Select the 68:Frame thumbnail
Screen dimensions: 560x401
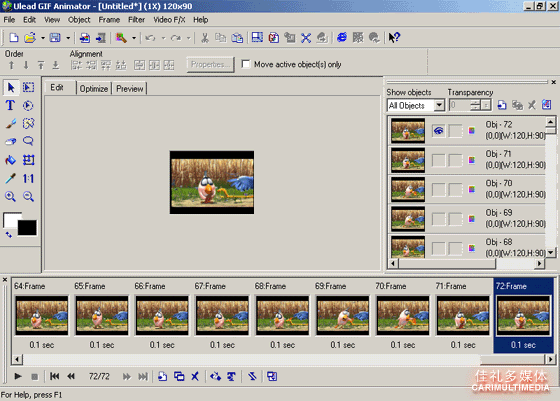pos(282,315)
